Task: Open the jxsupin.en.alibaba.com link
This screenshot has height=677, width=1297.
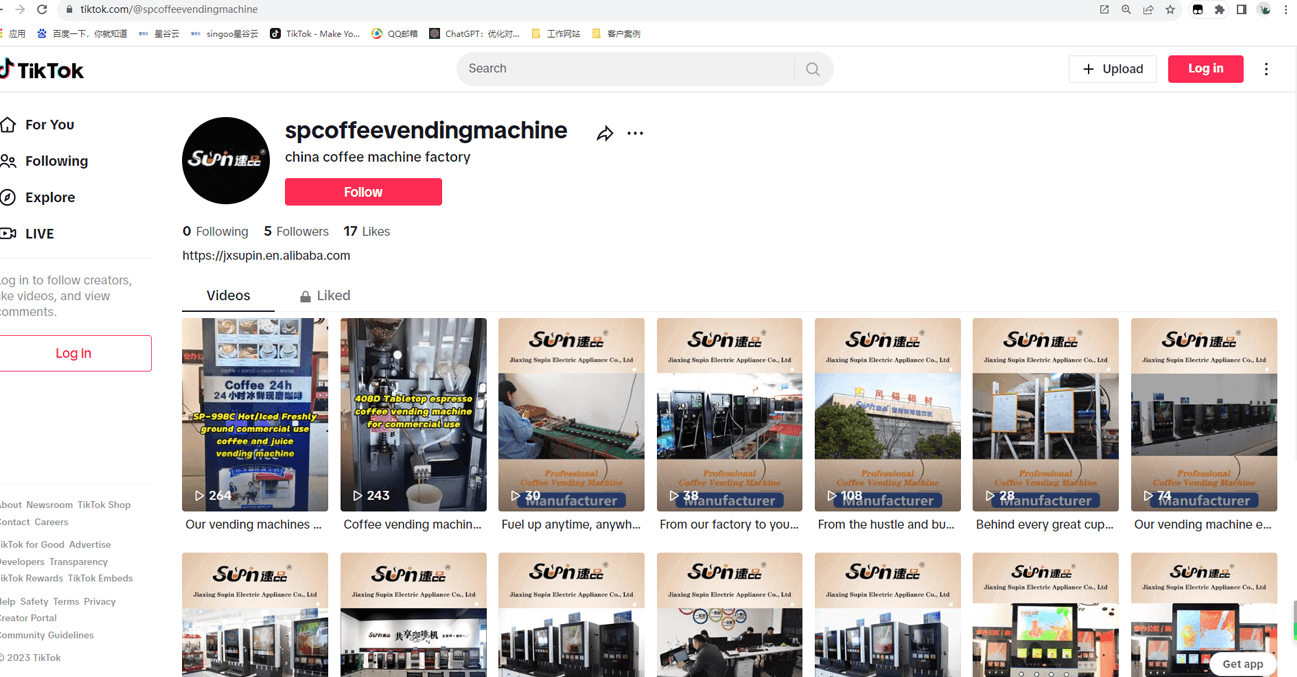Action: click(x=266, y=256)
